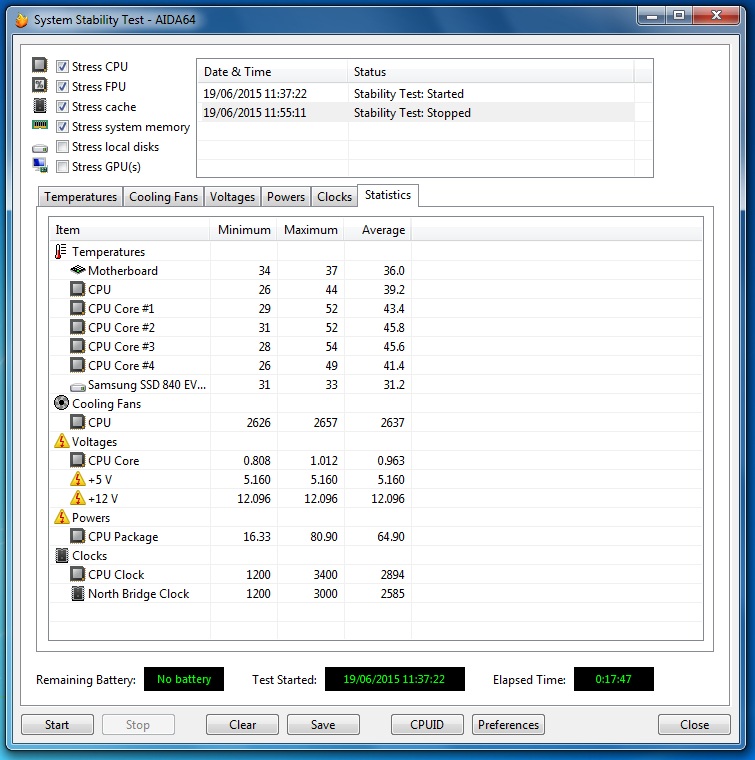The width and height of the screenshot is (755, 760).
Task: Uncheck the Stress CPU checkbox
Action: (63, 67)
